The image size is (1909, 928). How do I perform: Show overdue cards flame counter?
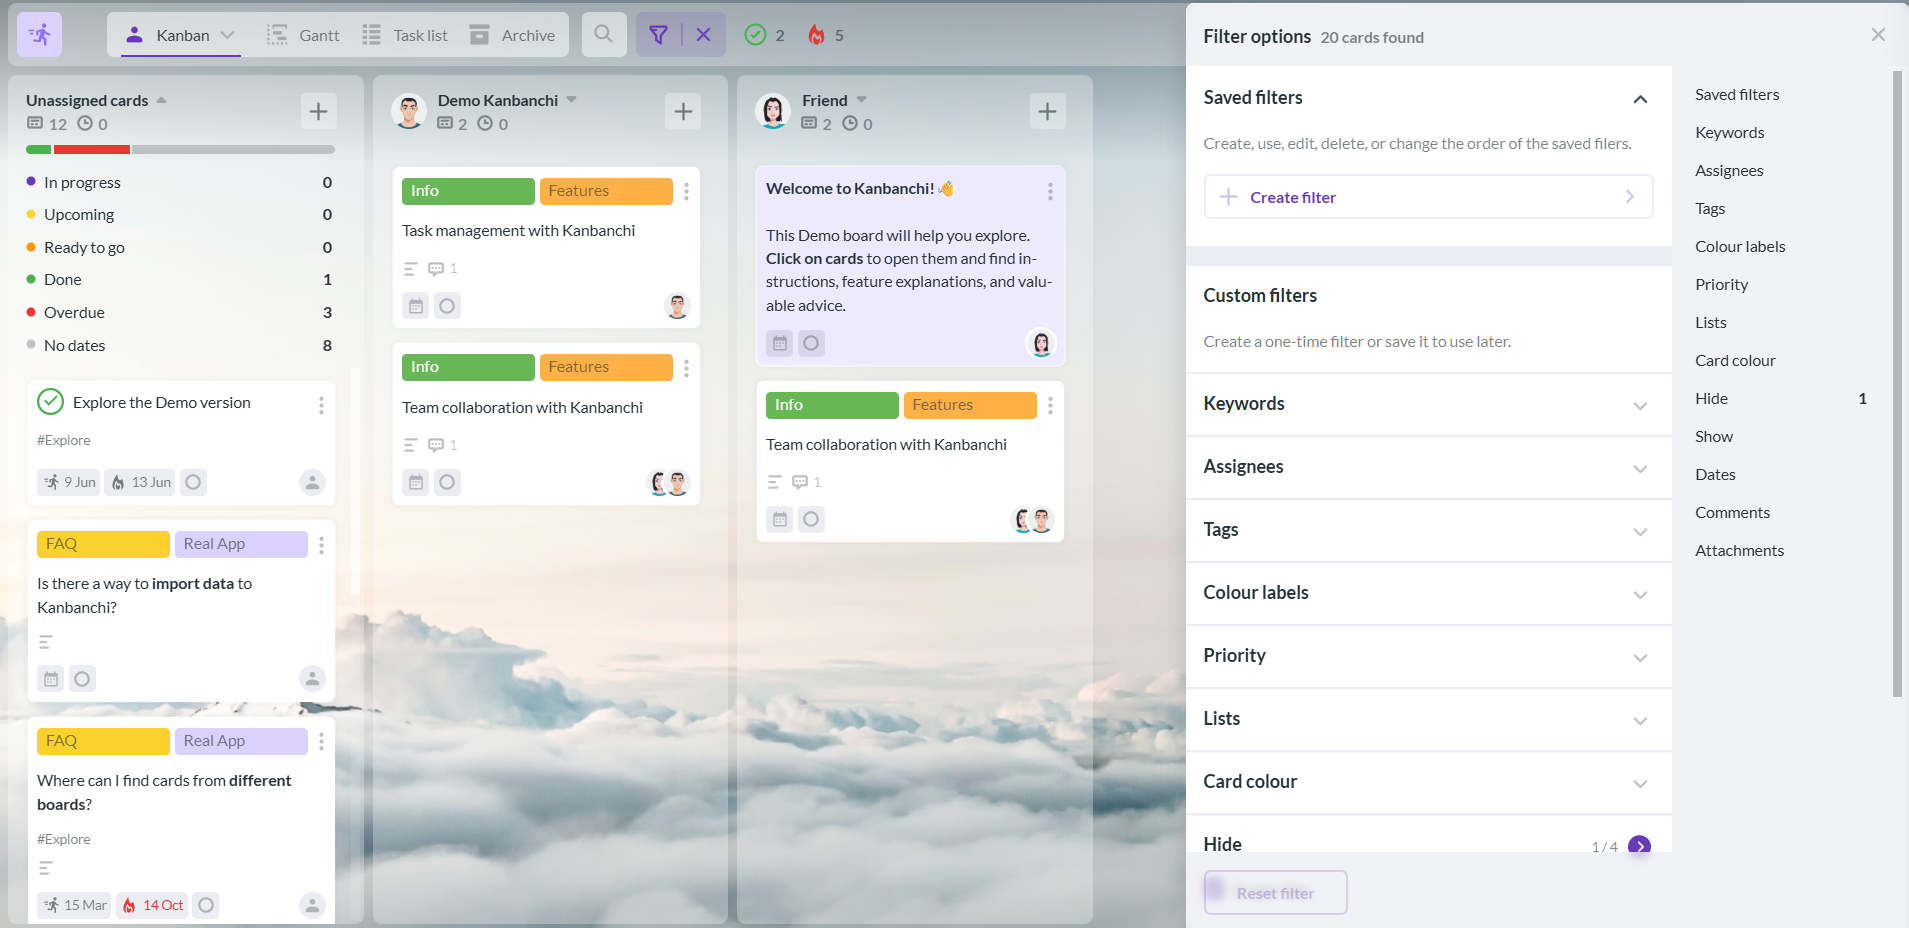(826, 35)
